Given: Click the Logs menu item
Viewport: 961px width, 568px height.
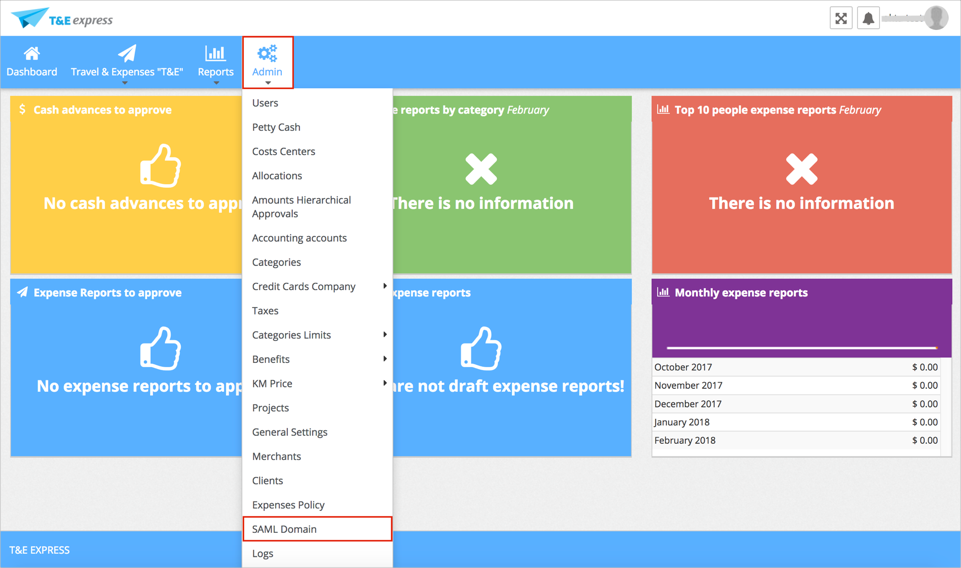Looking at the screenshot, I should click(263, 553).
